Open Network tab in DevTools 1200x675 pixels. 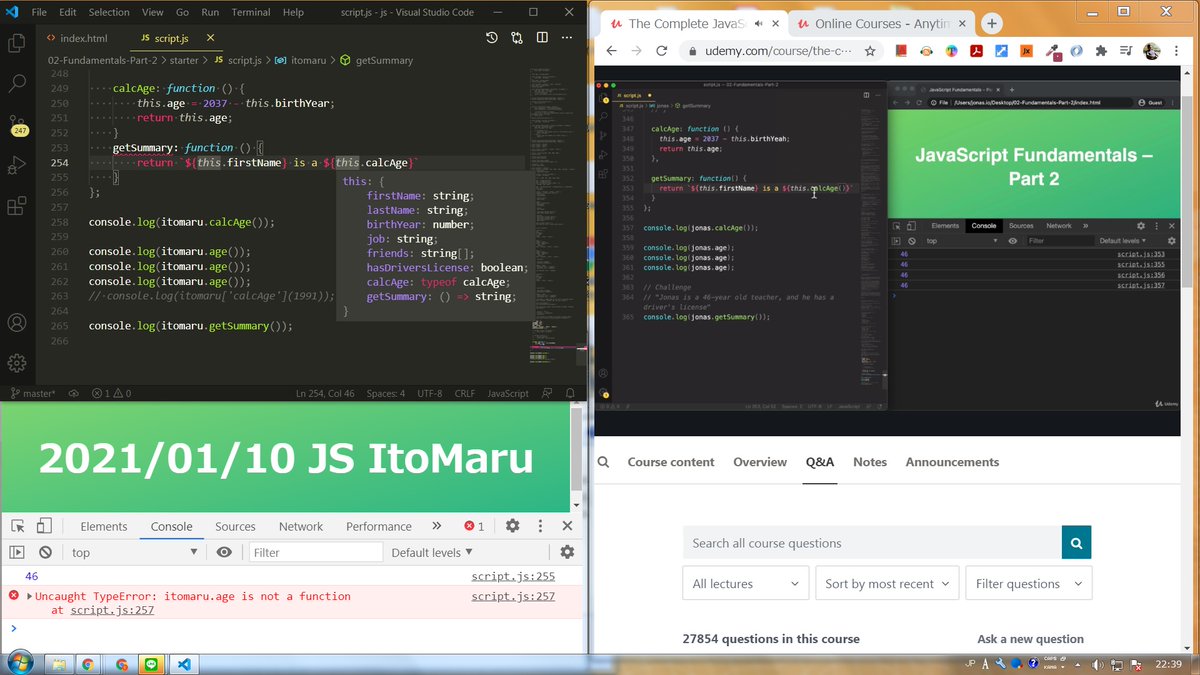[301, 526]
